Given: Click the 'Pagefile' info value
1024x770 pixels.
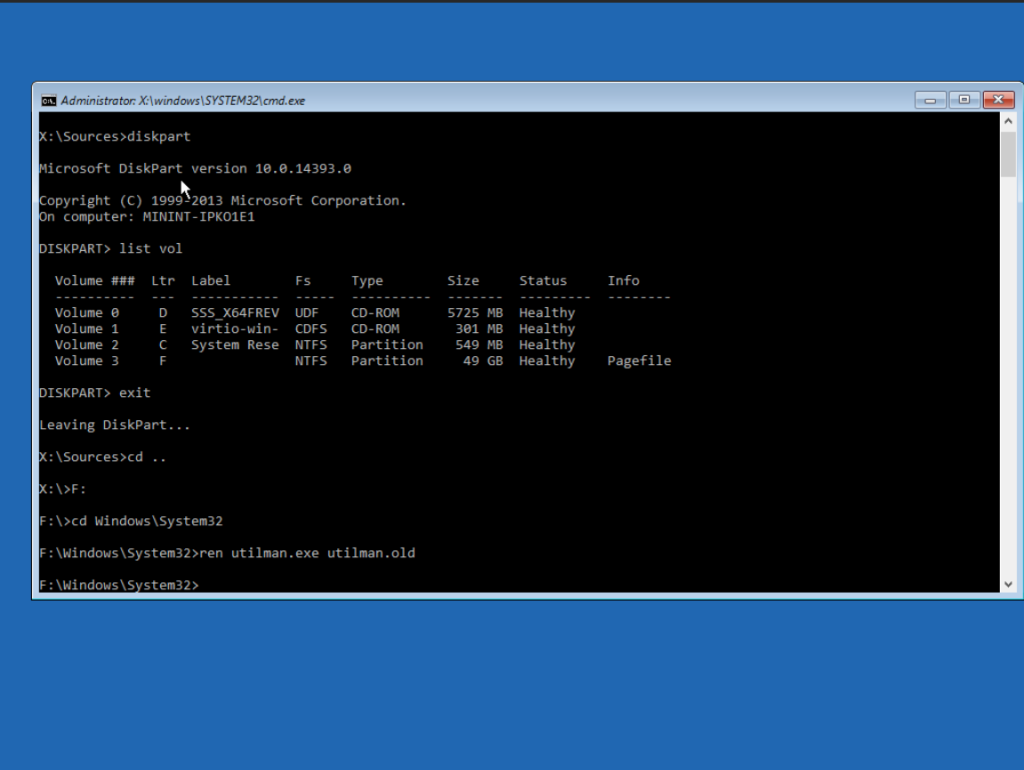Looking at the screenshot, I should point(639,361).
